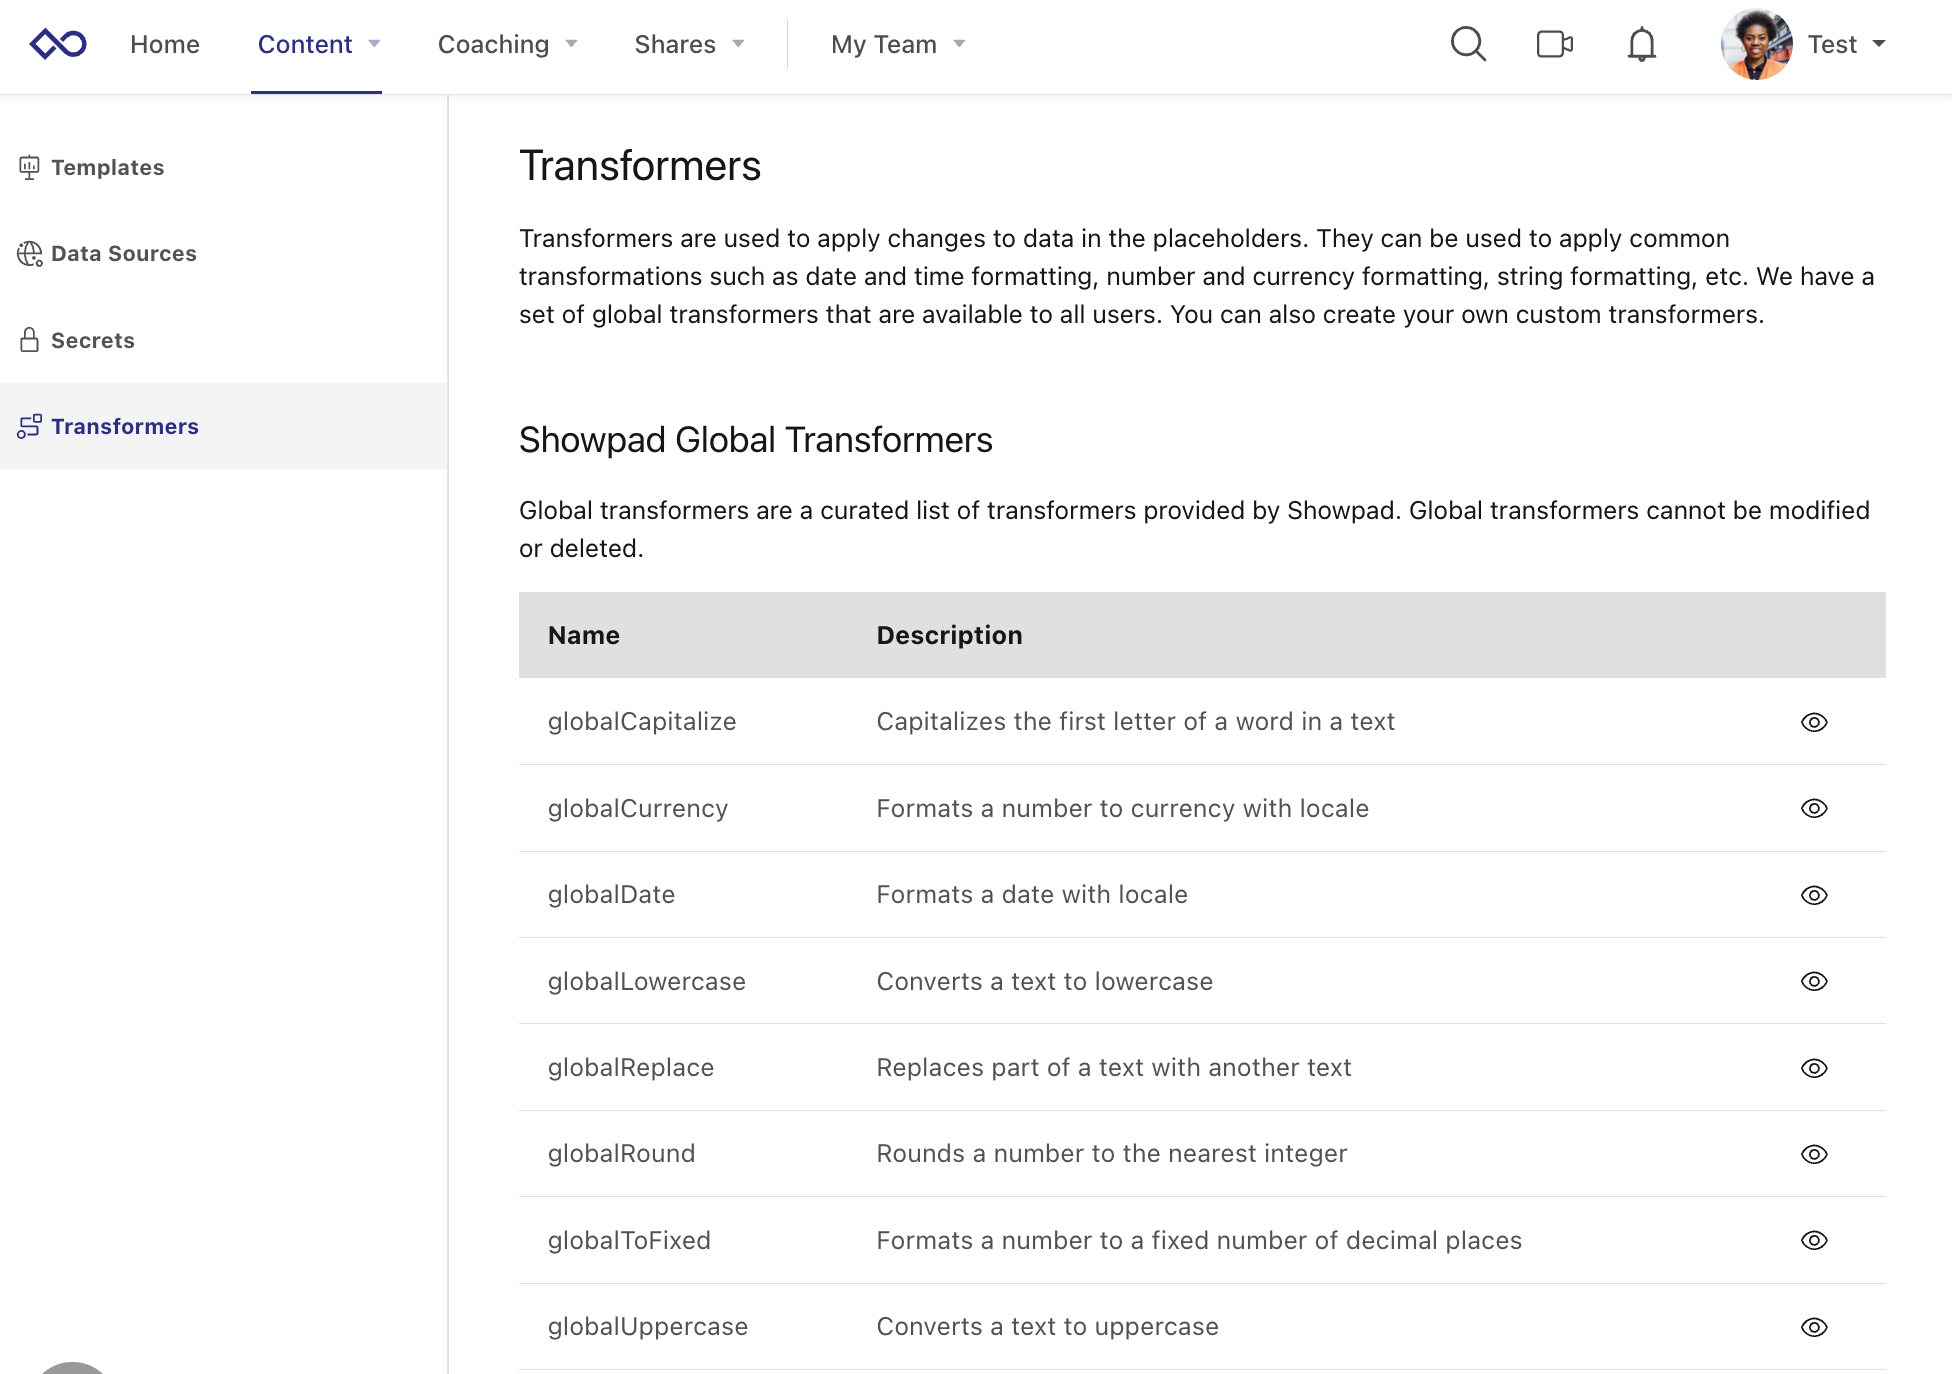Select the Coaching tab label
Screen dimensions: 1952x1374
pyautogui.click(x=494, y=44)
